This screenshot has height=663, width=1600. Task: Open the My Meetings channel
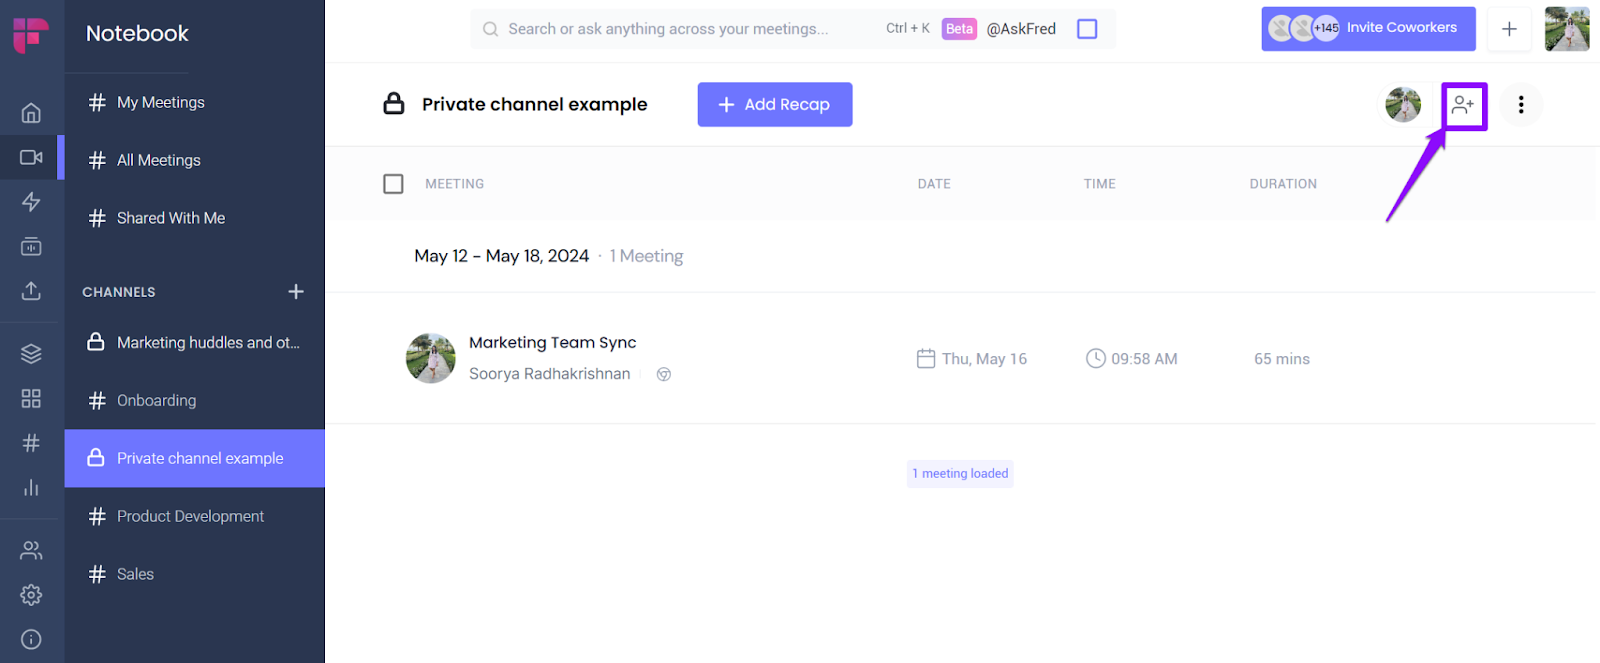160,103
